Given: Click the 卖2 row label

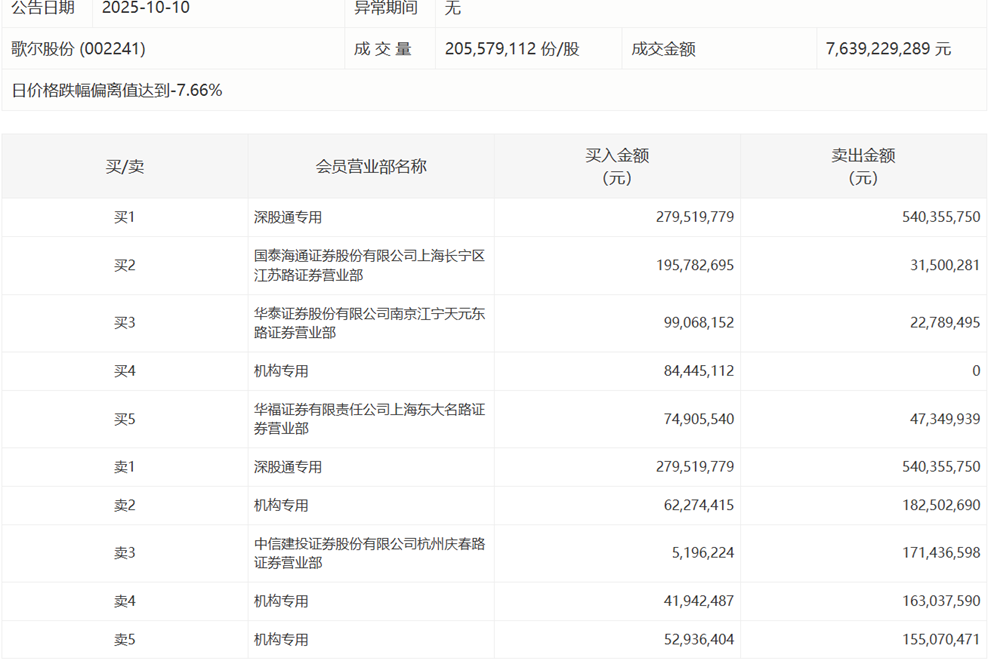Looking at the screenshot, I should pyautogui.click(x=125, y=506).
